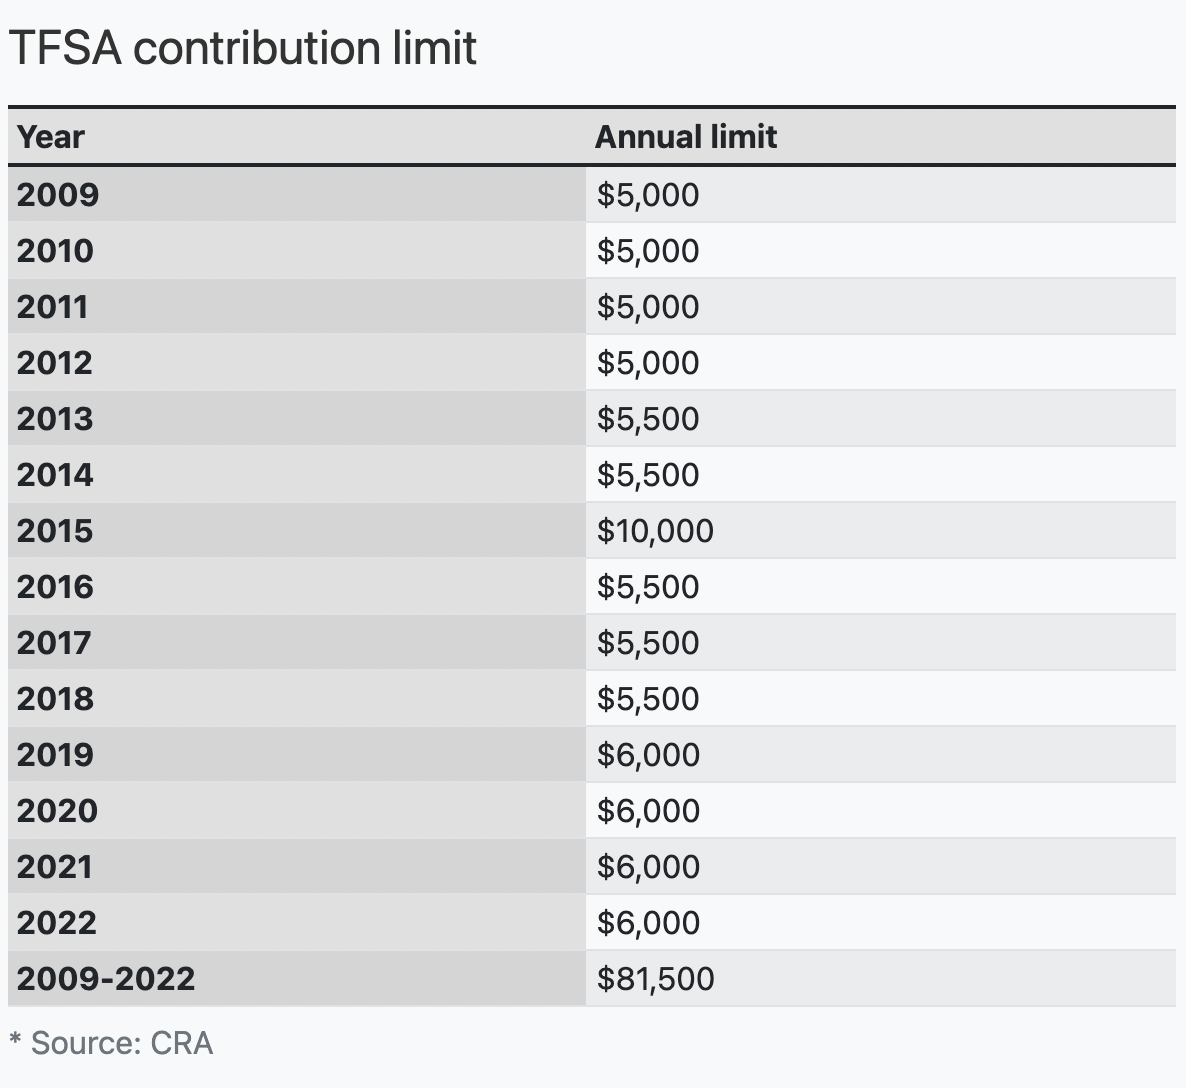Click the $5,500 value for 2018

tap(648, 698)
